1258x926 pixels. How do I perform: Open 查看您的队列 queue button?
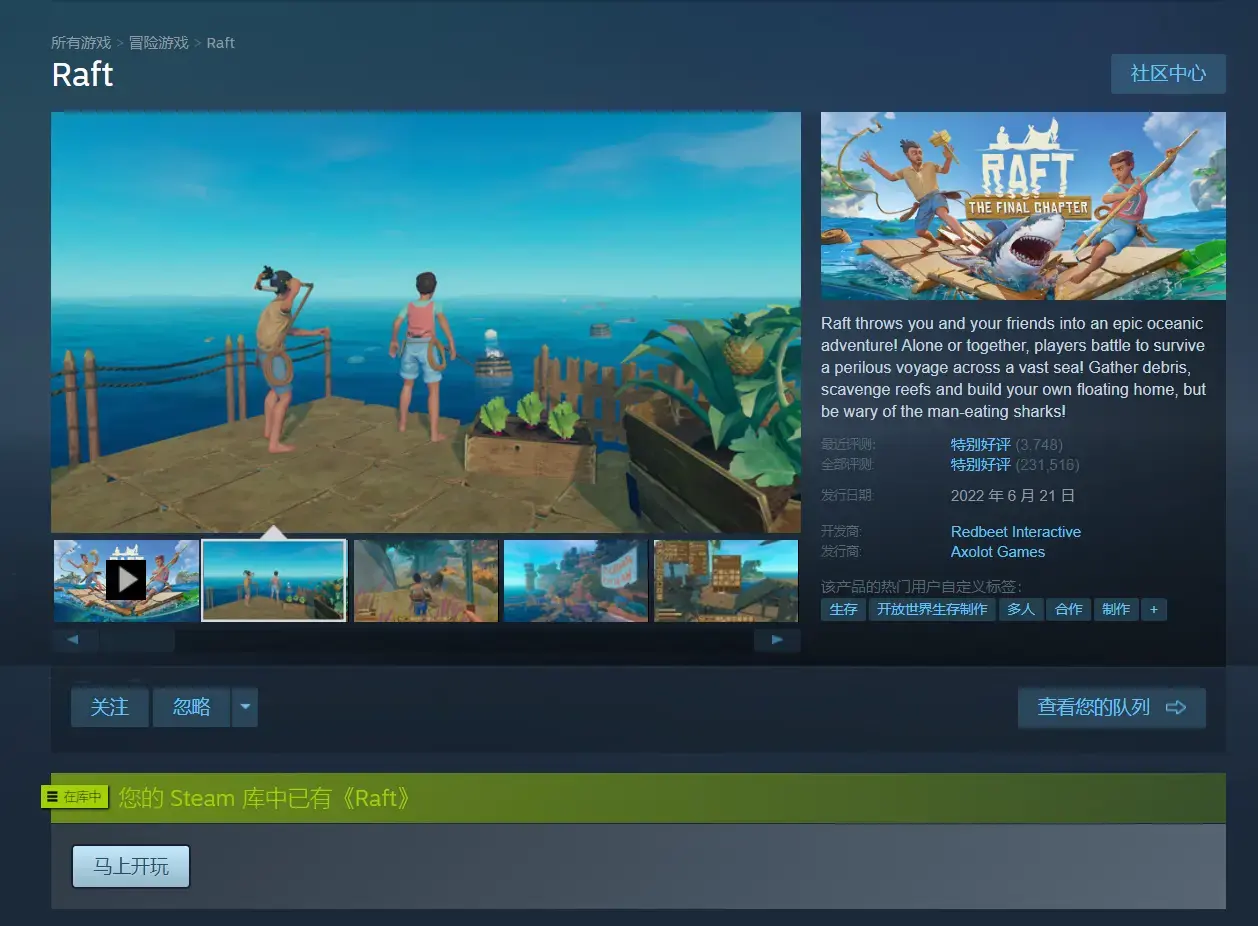pyautogui.click(x=1112, y=707)
